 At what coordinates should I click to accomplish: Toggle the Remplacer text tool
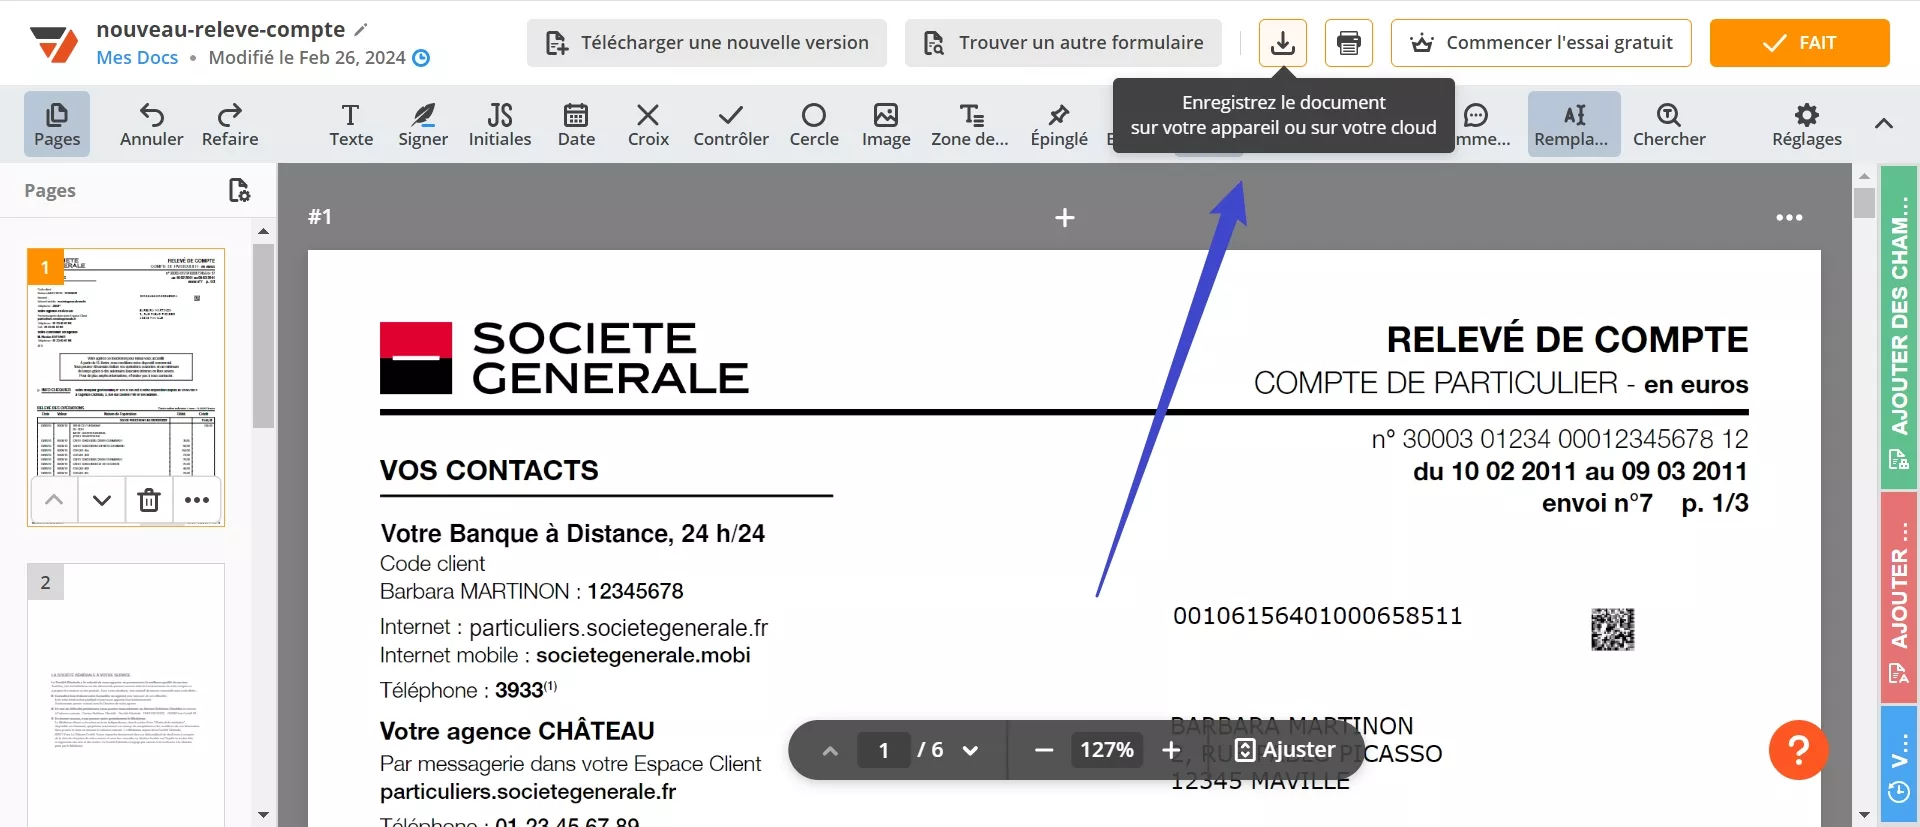tap(1574, 124)
